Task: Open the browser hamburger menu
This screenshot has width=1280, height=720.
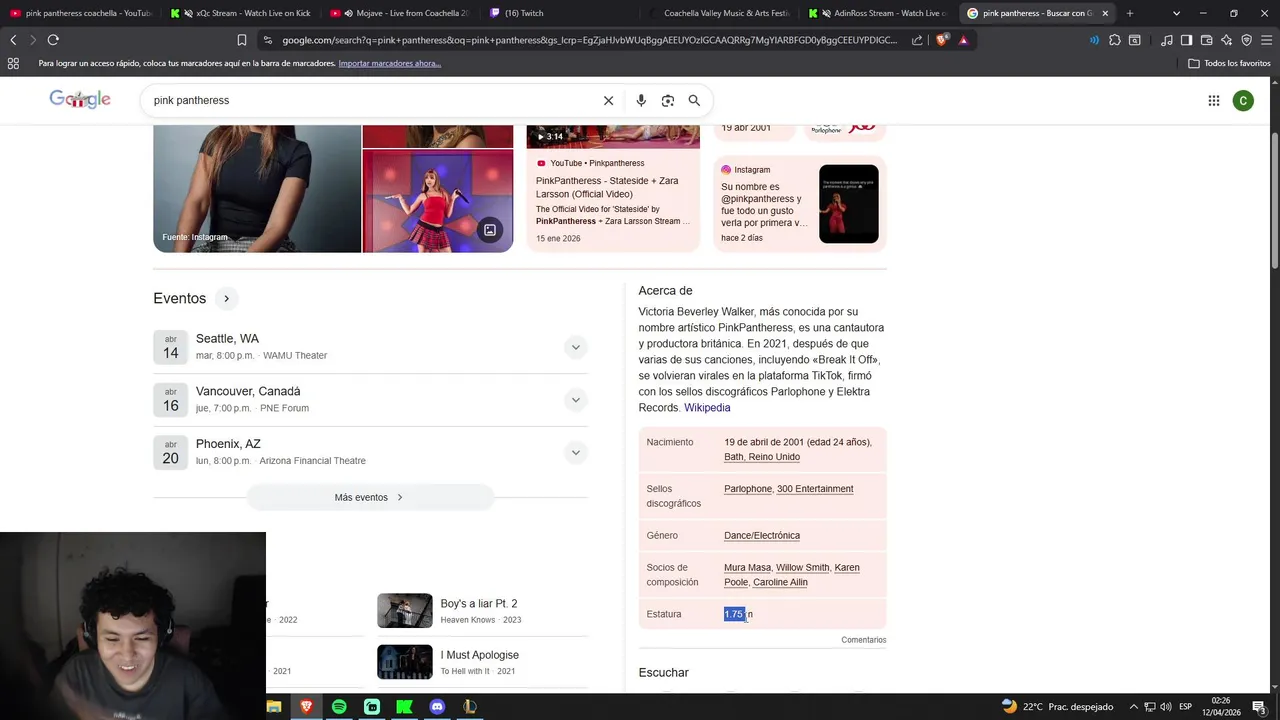Action: [1266, 40]
